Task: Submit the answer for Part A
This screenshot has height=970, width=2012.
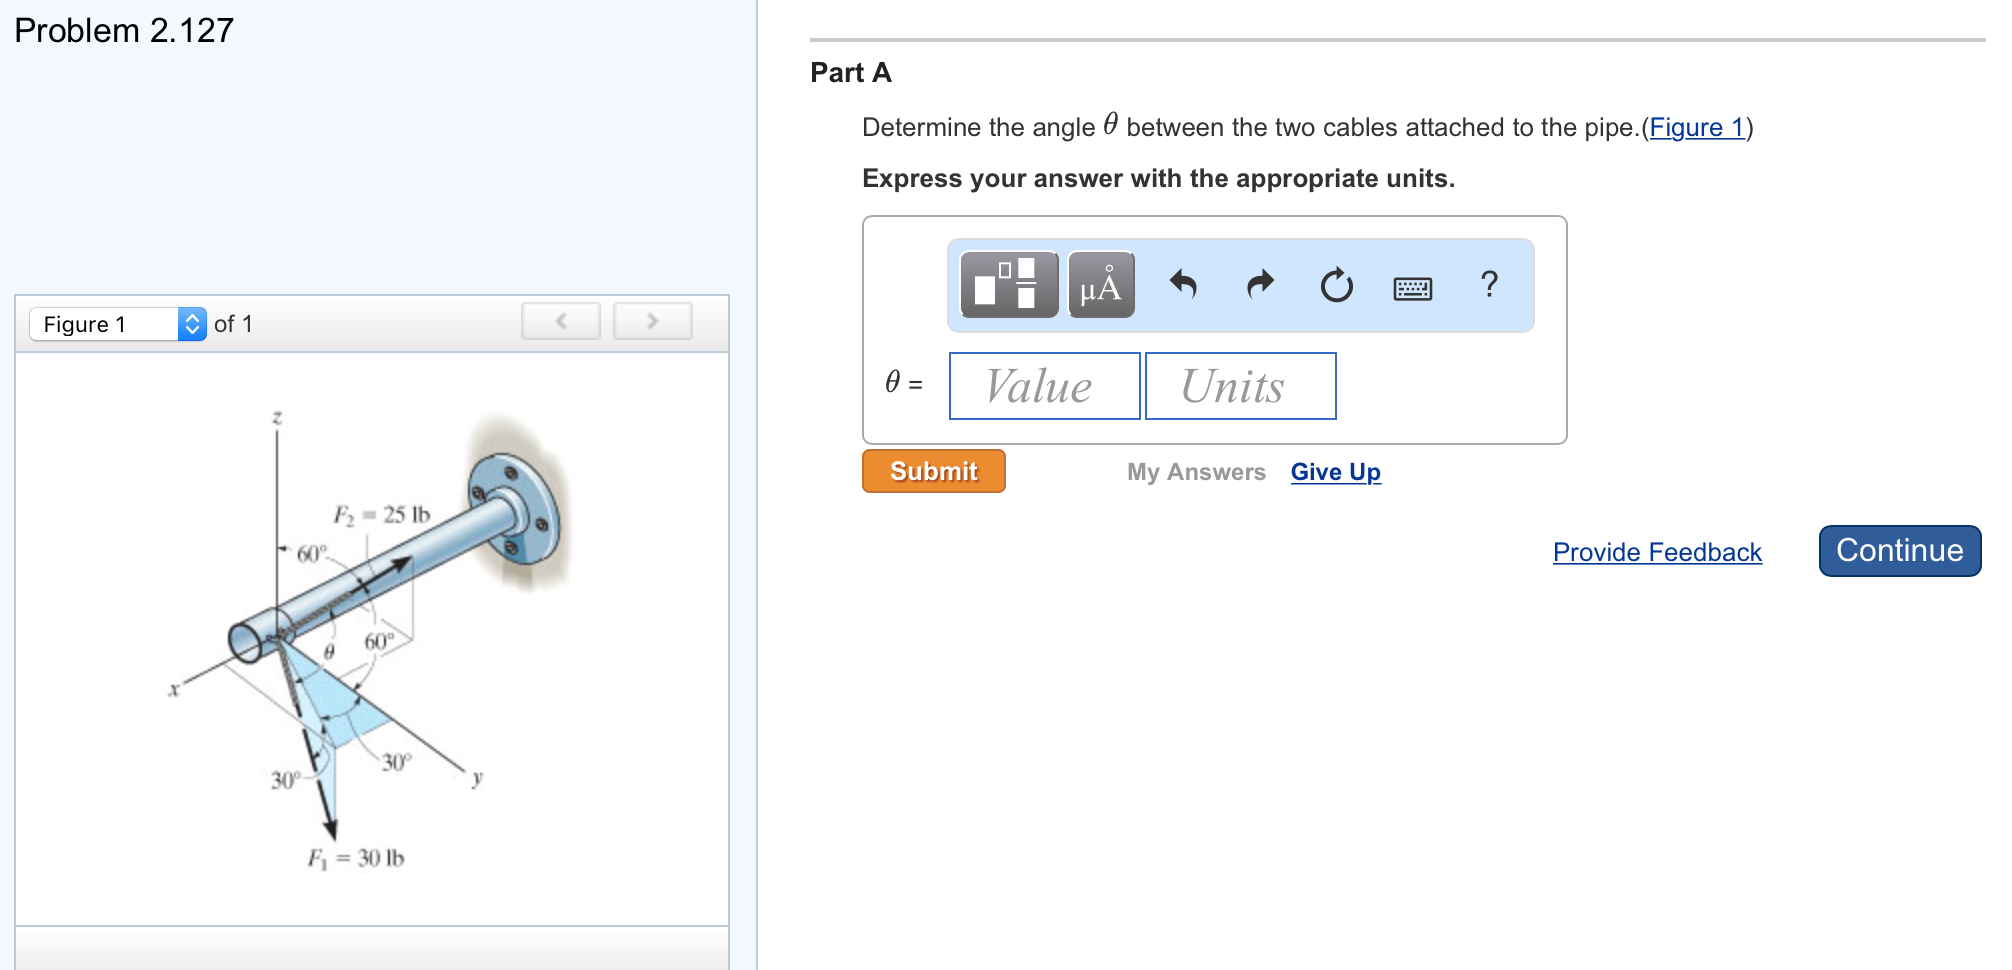Action: click(x=934, y=471)
